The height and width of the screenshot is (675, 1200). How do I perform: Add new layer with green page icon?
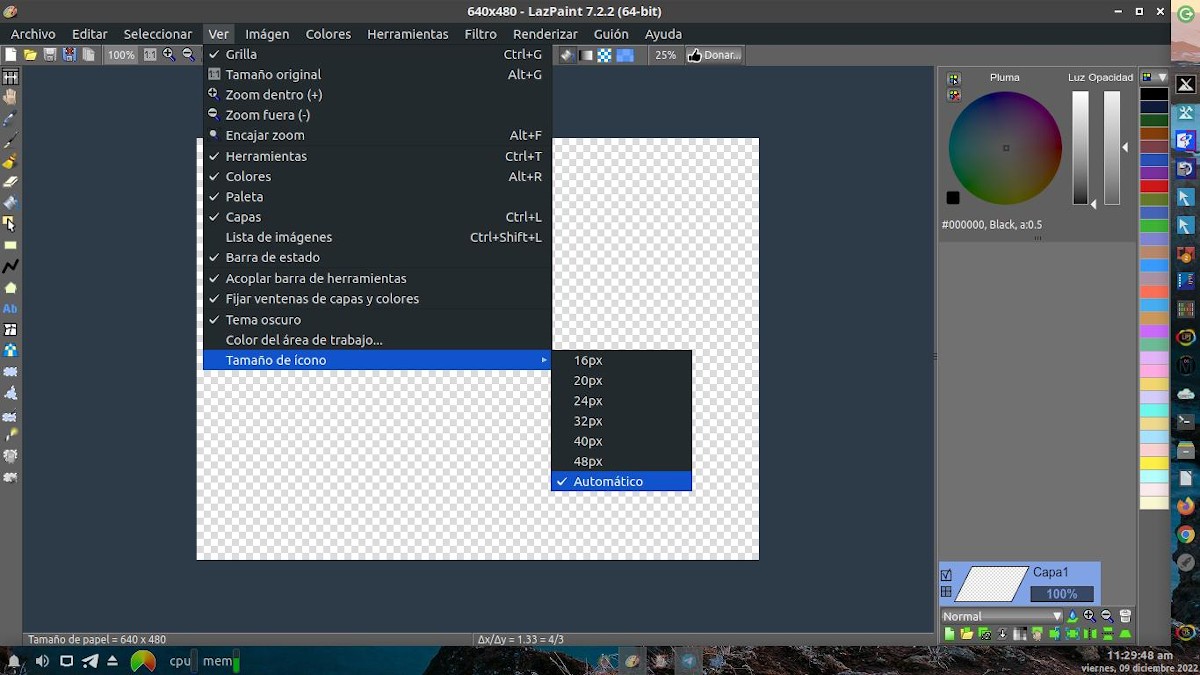(949, 634)
